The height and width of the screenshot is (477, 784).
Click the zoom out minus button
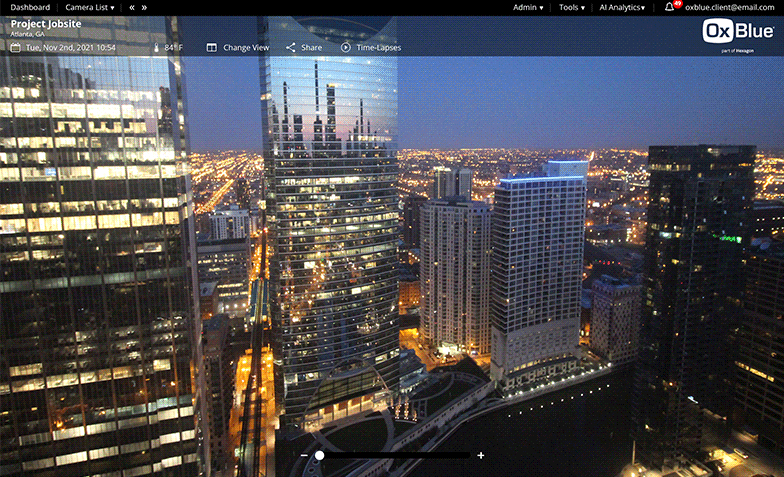tap(304, 455)
